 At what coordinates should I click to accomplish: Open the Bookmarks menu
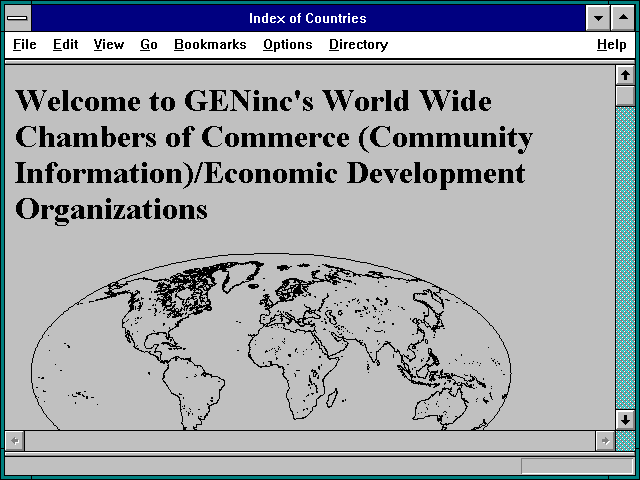point(210,44)
